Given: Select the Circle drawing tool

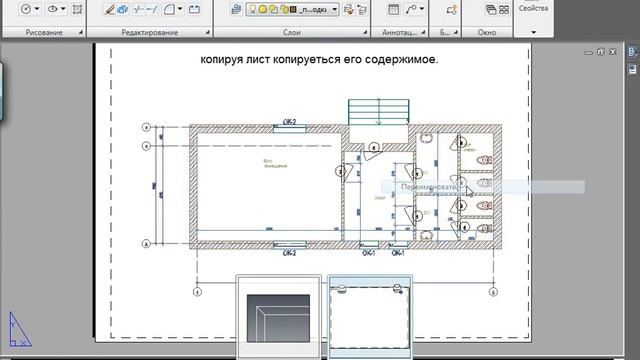Looking at the screenshot, I should (x=26, y=9).
